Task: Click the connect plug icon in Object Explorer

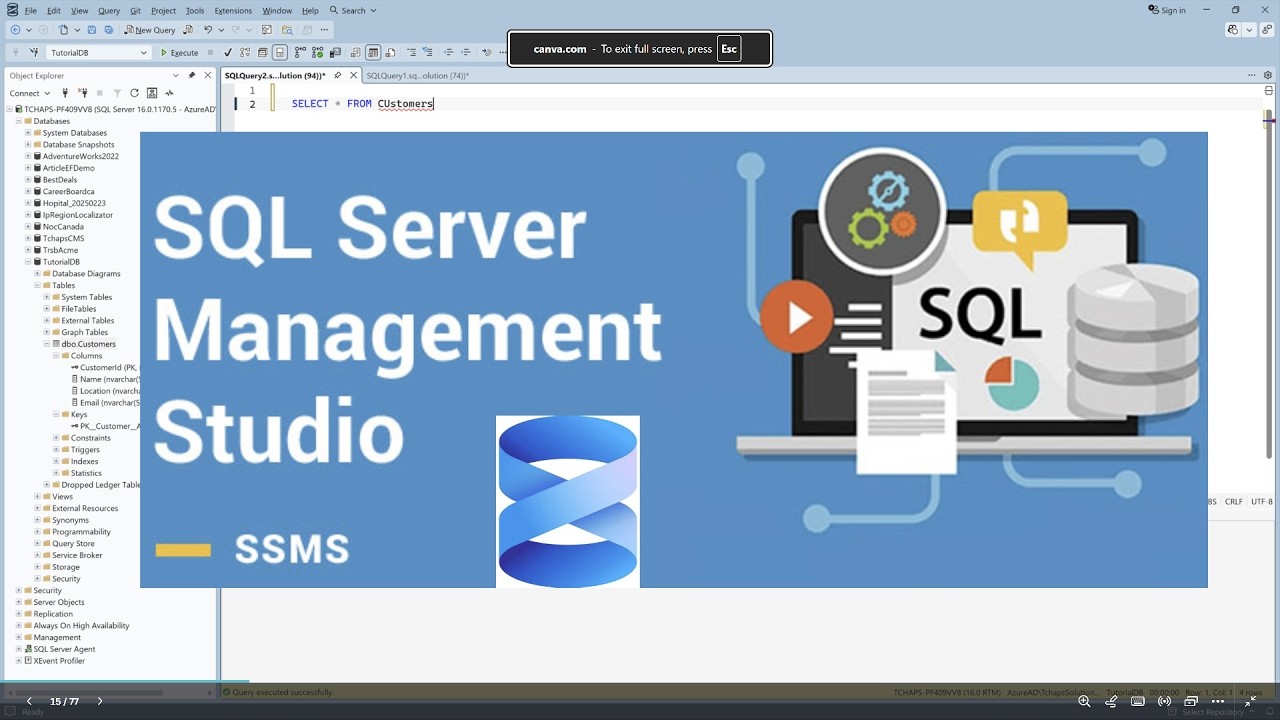Action: coord(65,93)
